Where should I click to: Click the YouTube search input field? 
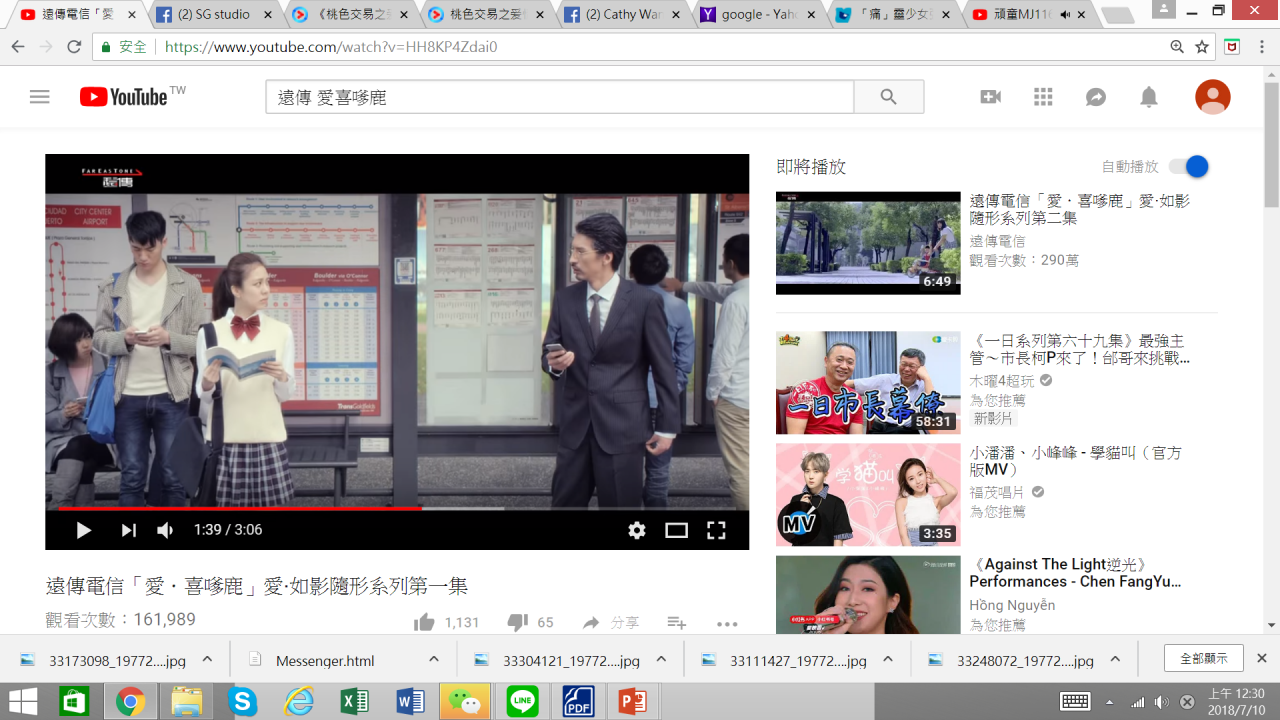(560, 97)
